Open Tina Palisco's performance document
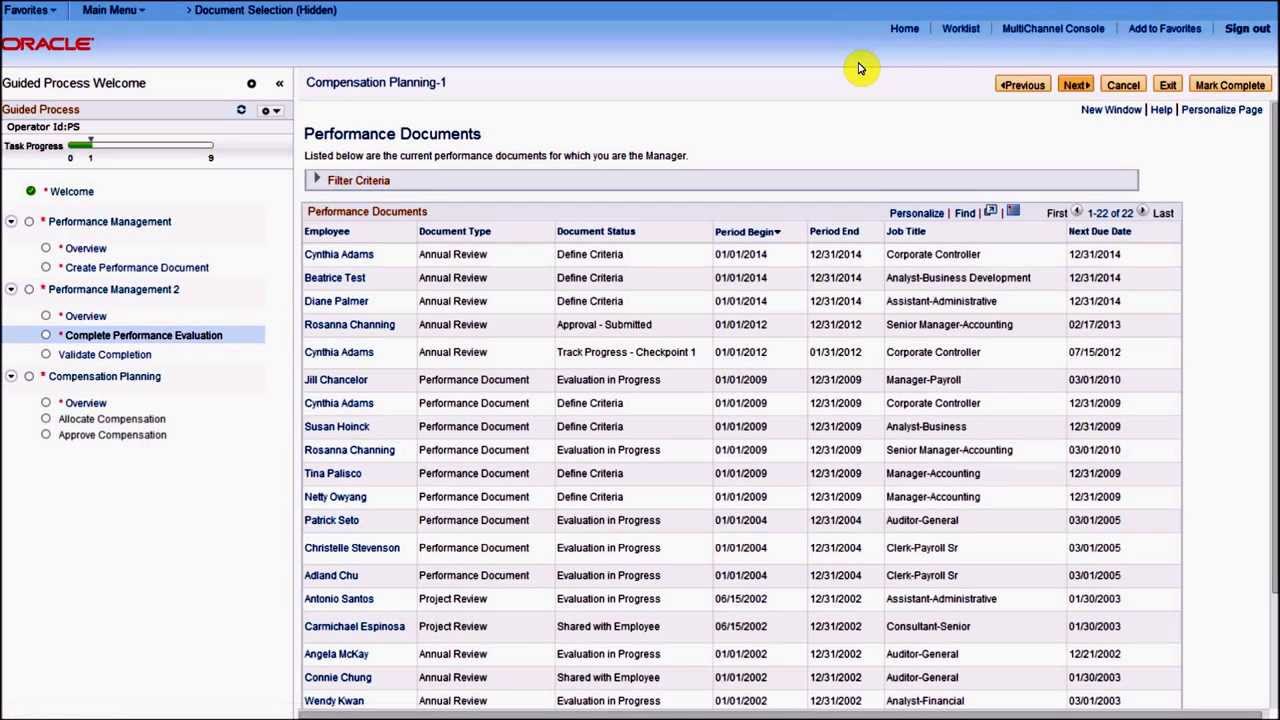The width and height of the screenshot is (1280, 720). click(333, 474)
